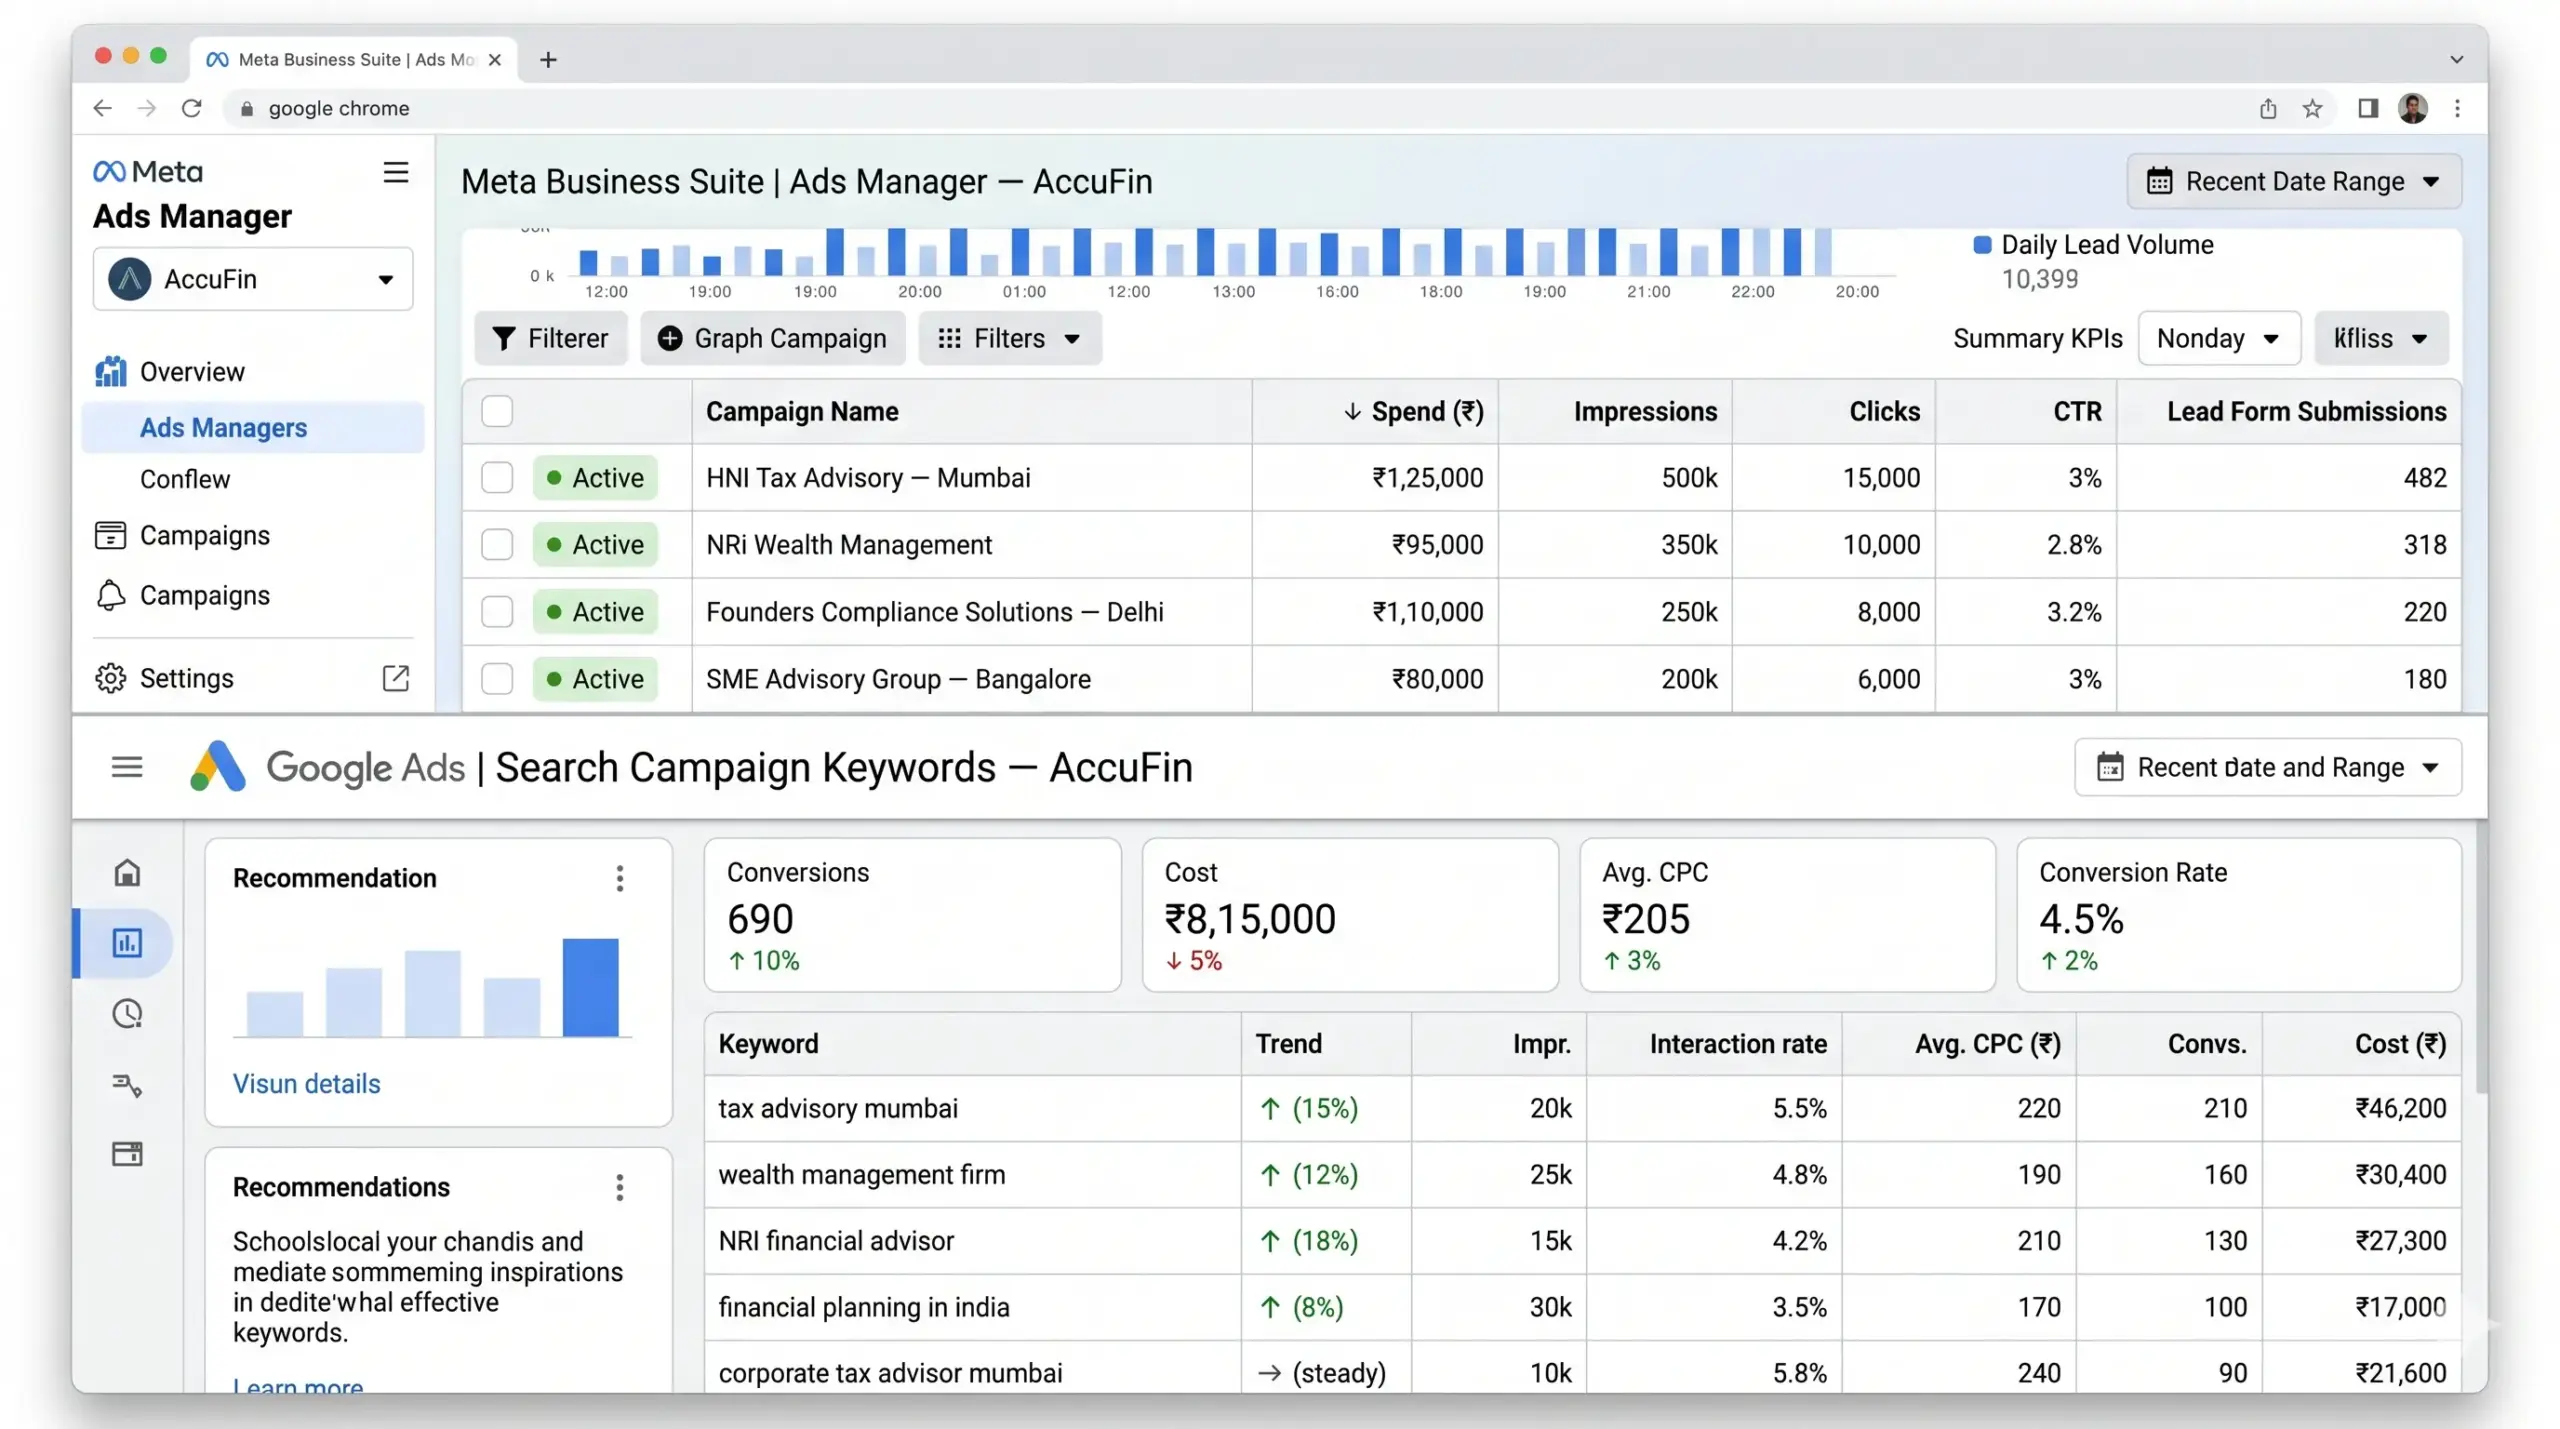This screenshot has height=1429, width=2560.
Task: Open Google Ads billing card icon
Action: click(x=127, y=1154)
